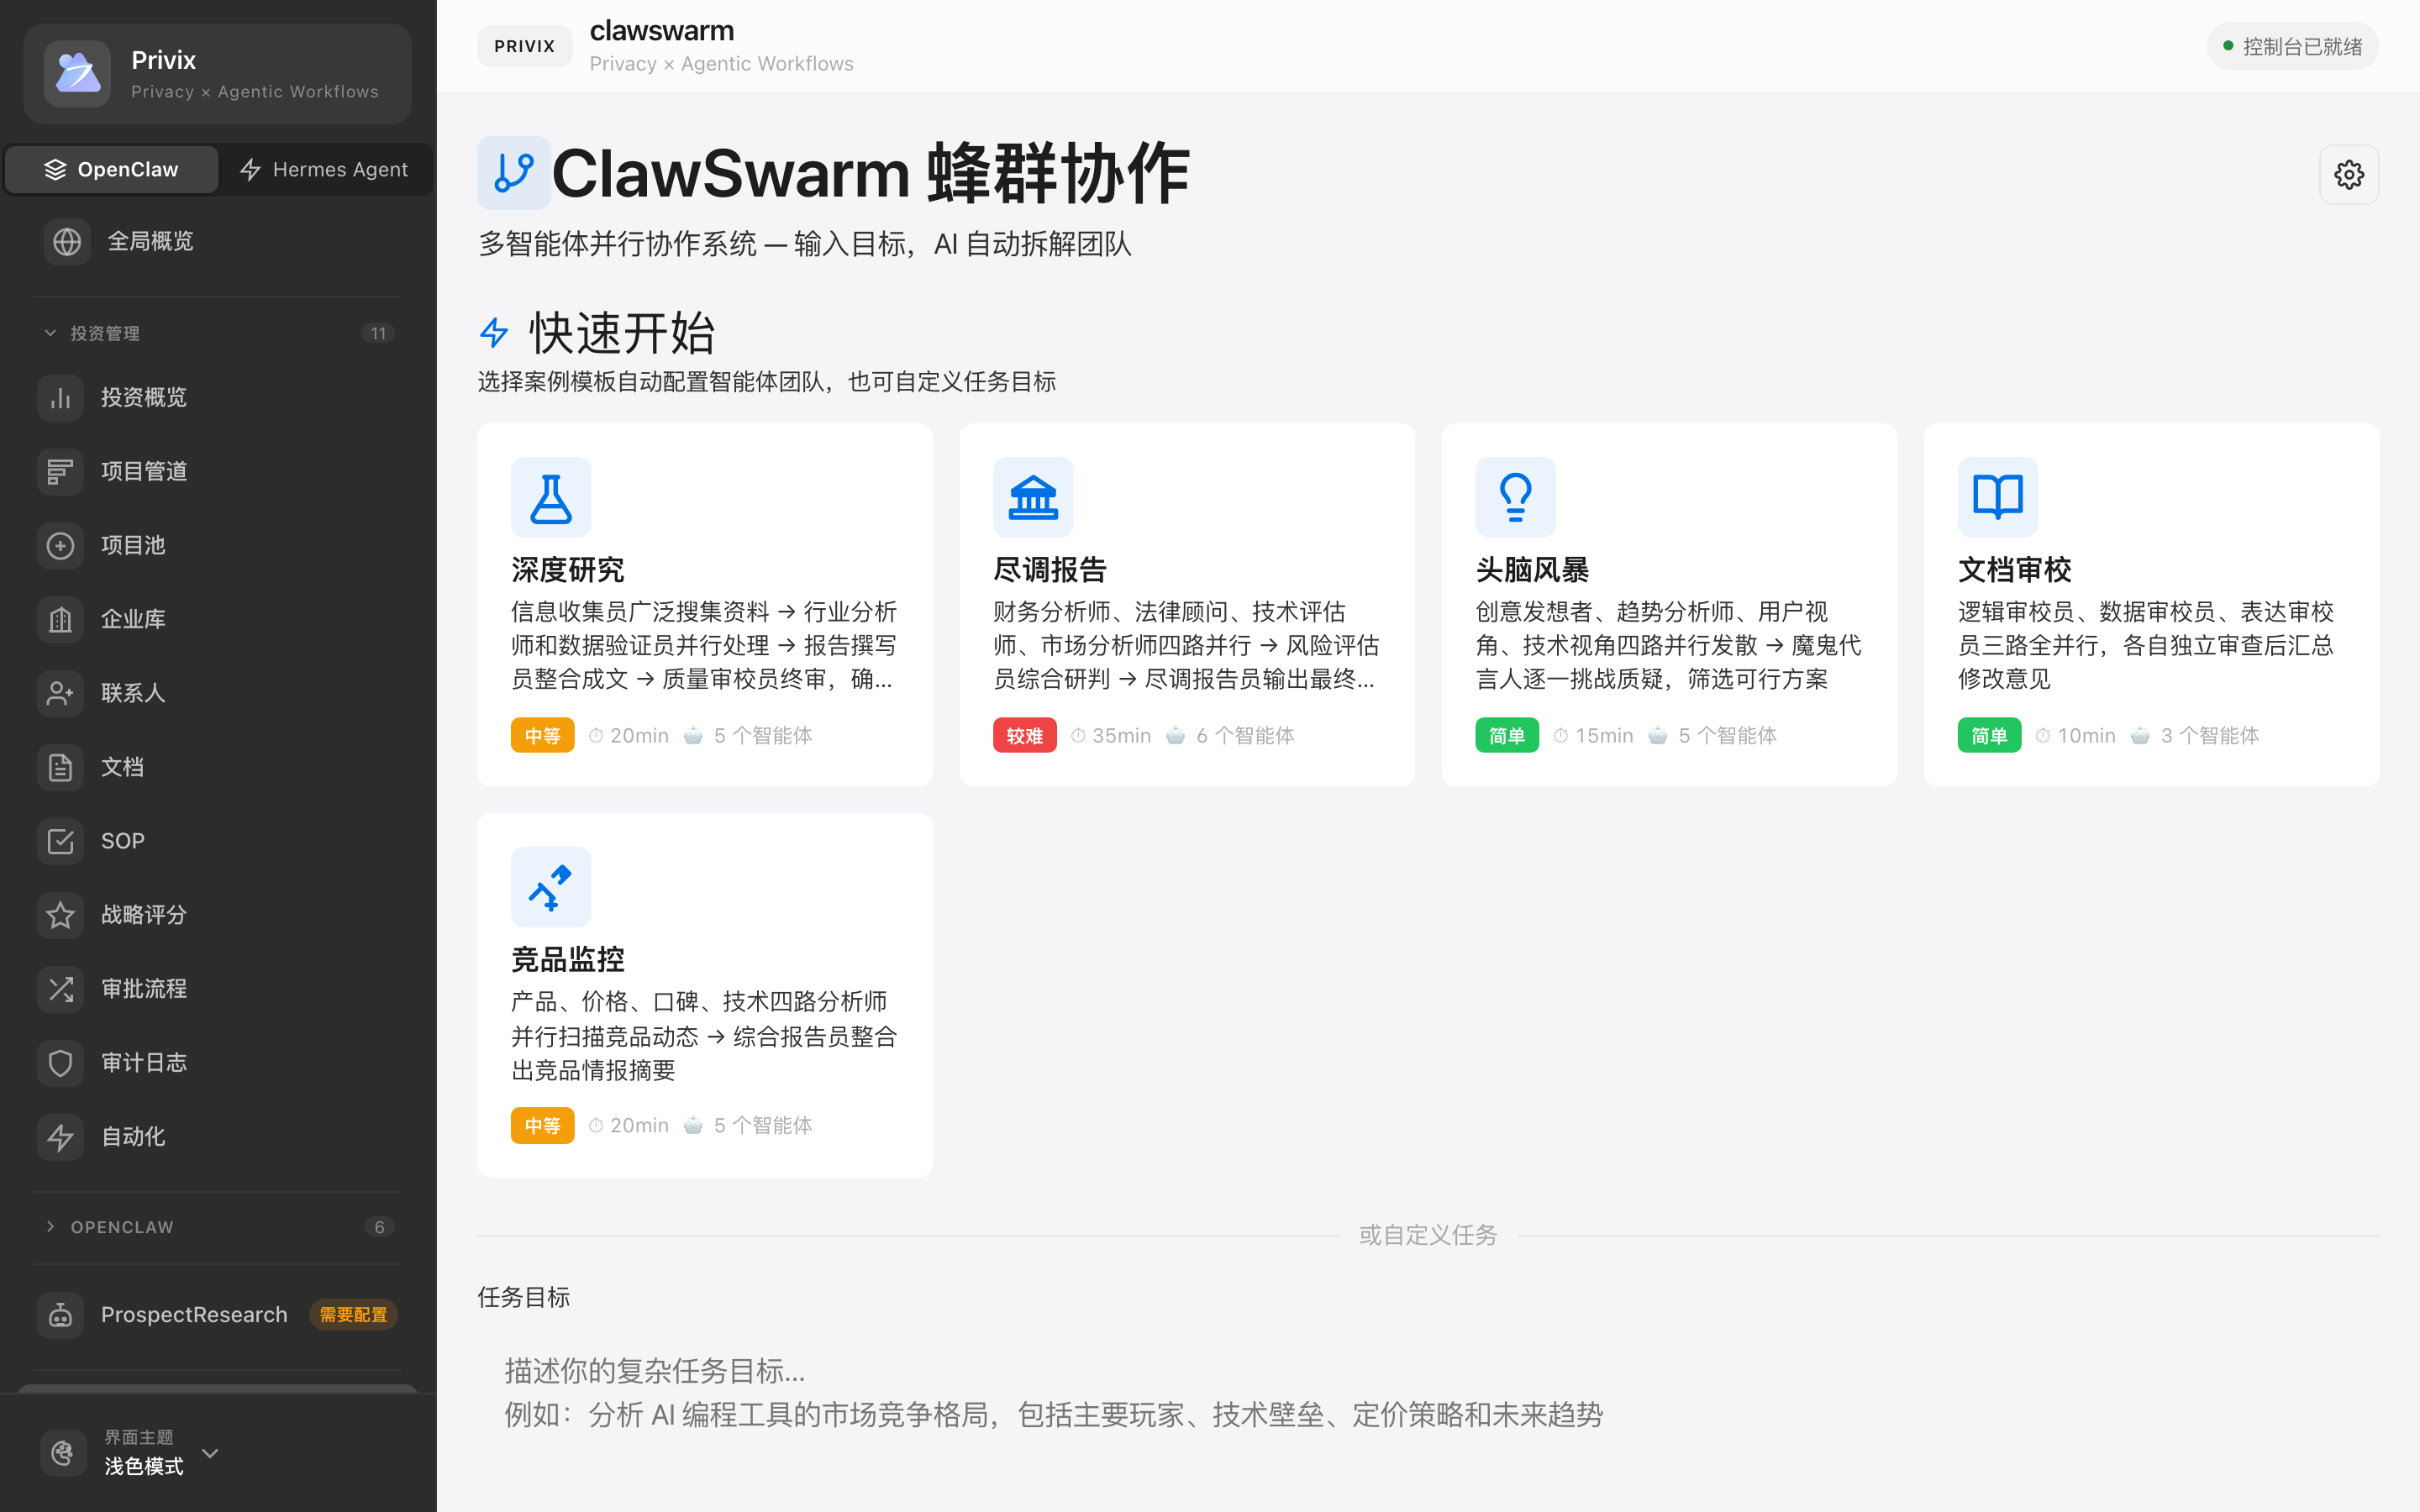Go to 投资概览 page
2420x1512 pixels.
(218, 397)
